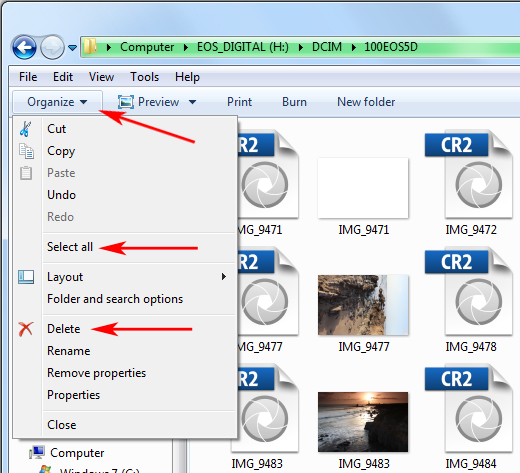Click the blue Back navigation arrow
The width and height of the screenshot is (520, 473).
24,47
